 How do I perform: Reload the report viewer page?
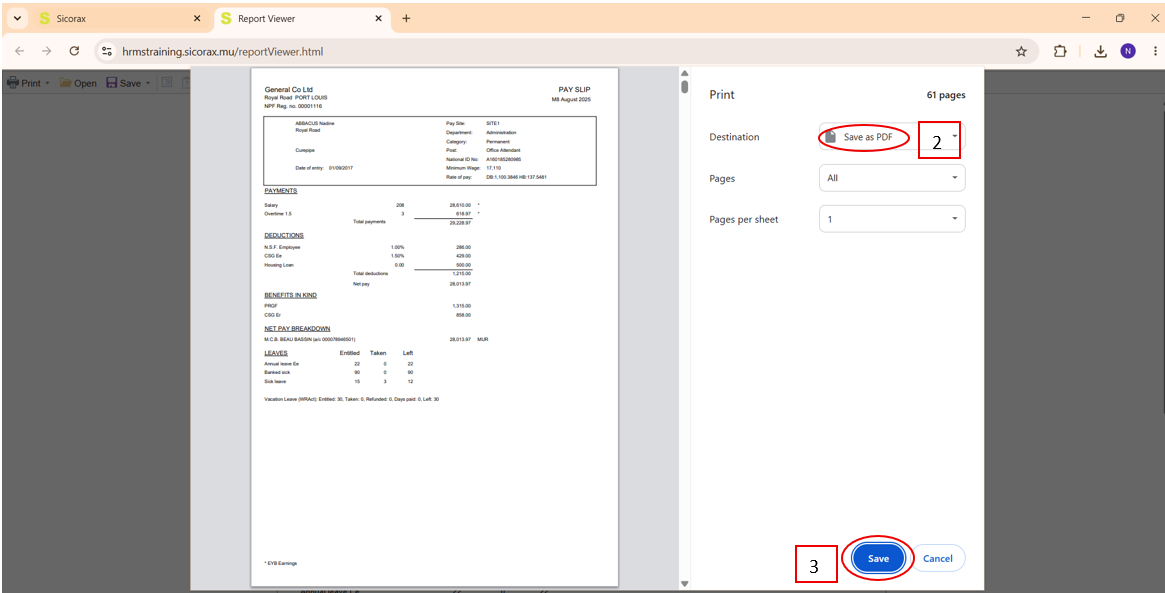pos(74,51)
